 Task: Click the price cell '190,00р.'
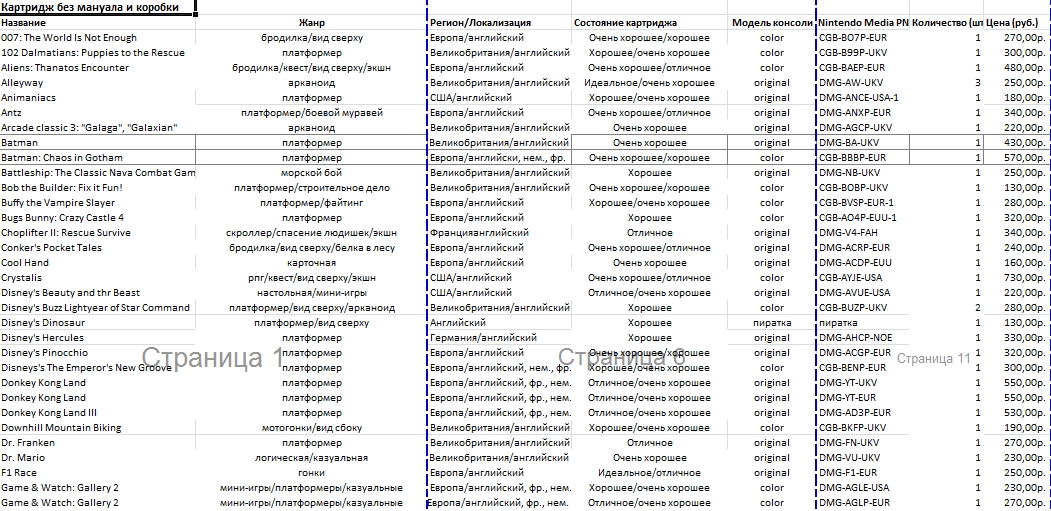1017,427
